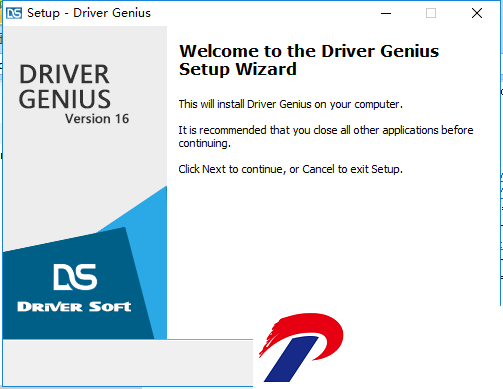
Task: Click the 'Welcome to the Driver Genius Setup Wizard' title
Action: pos(309,60)
